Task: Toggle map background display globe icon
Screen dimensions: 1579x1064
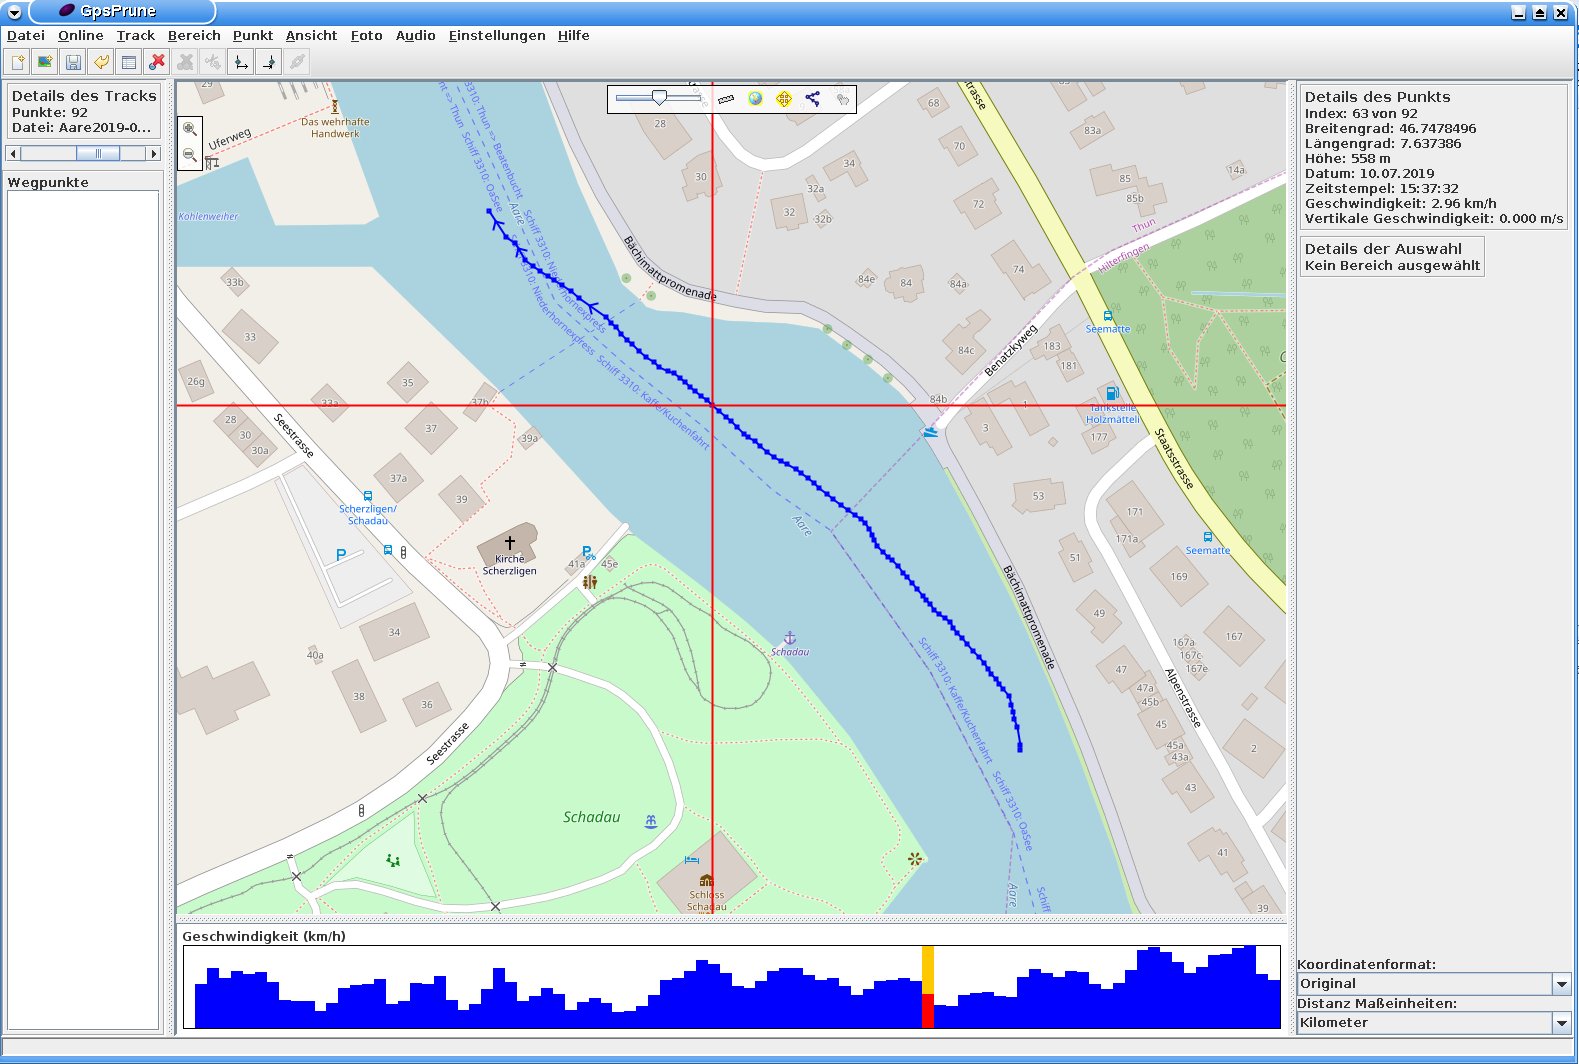Action: point(755,99)
